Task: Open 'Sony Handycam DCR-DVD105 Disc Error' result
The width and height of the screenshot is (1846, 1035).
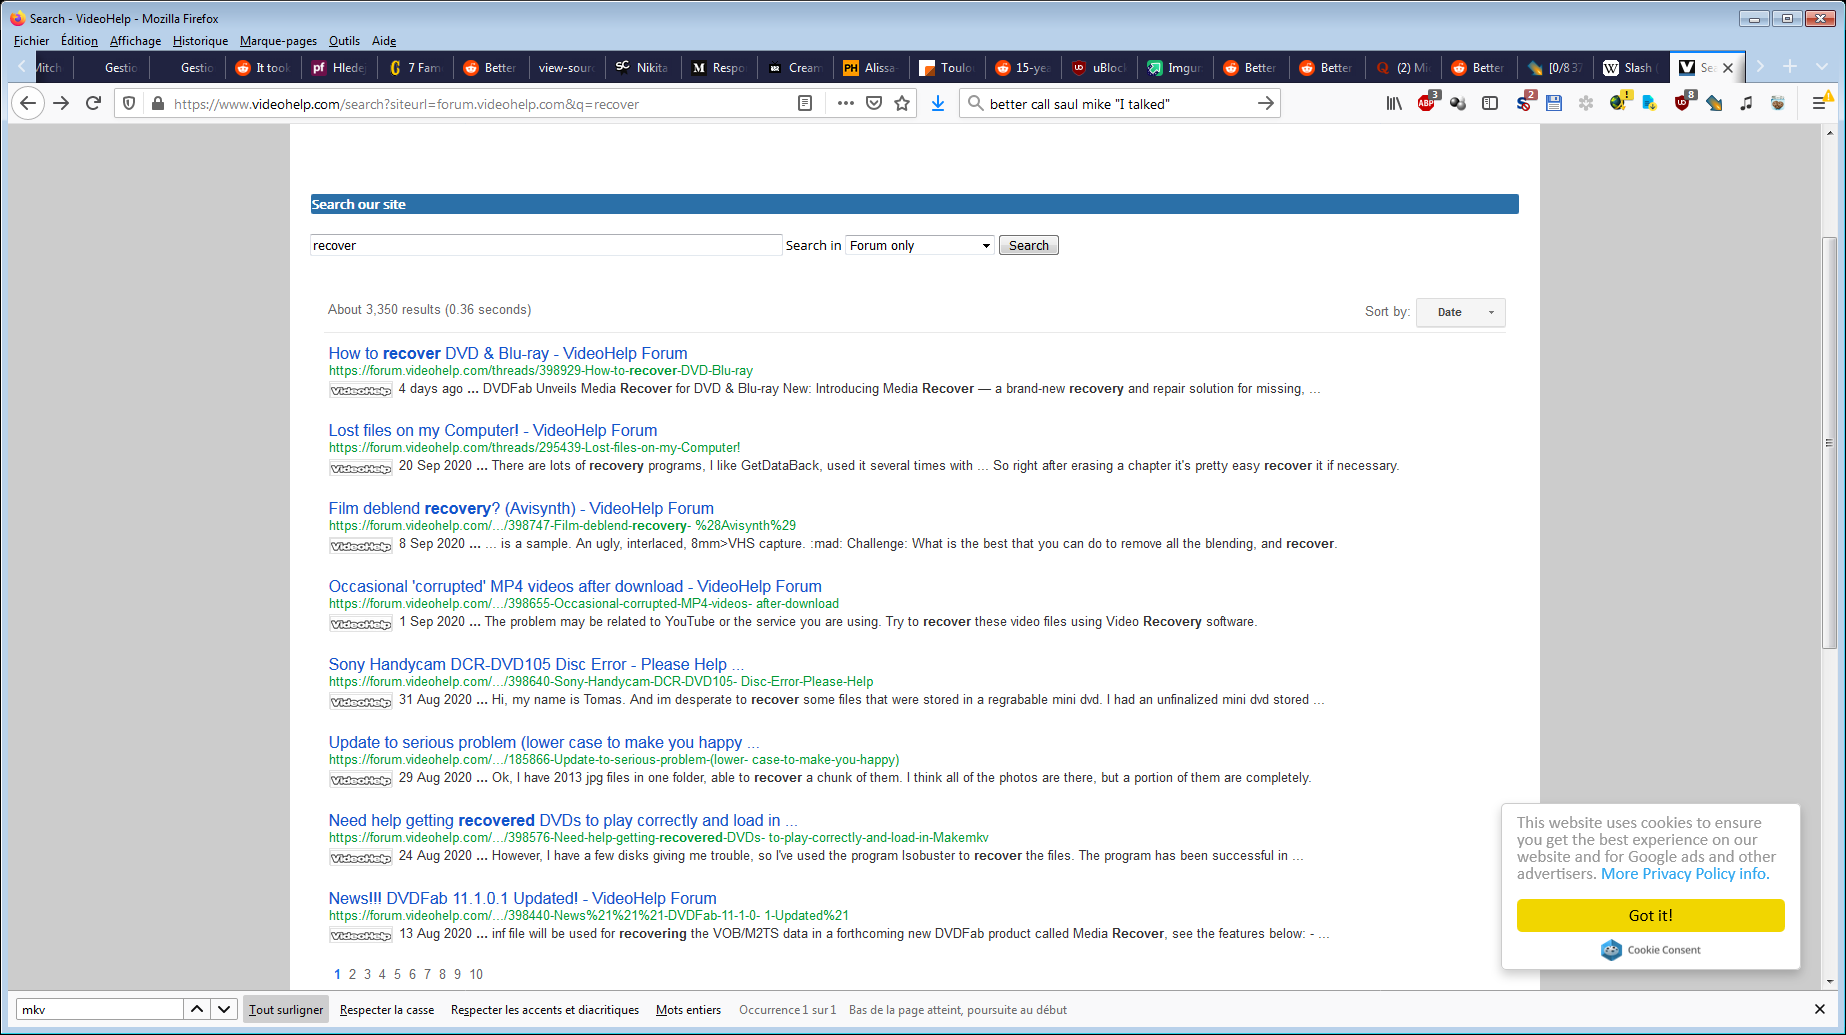Action: point(536,664)
